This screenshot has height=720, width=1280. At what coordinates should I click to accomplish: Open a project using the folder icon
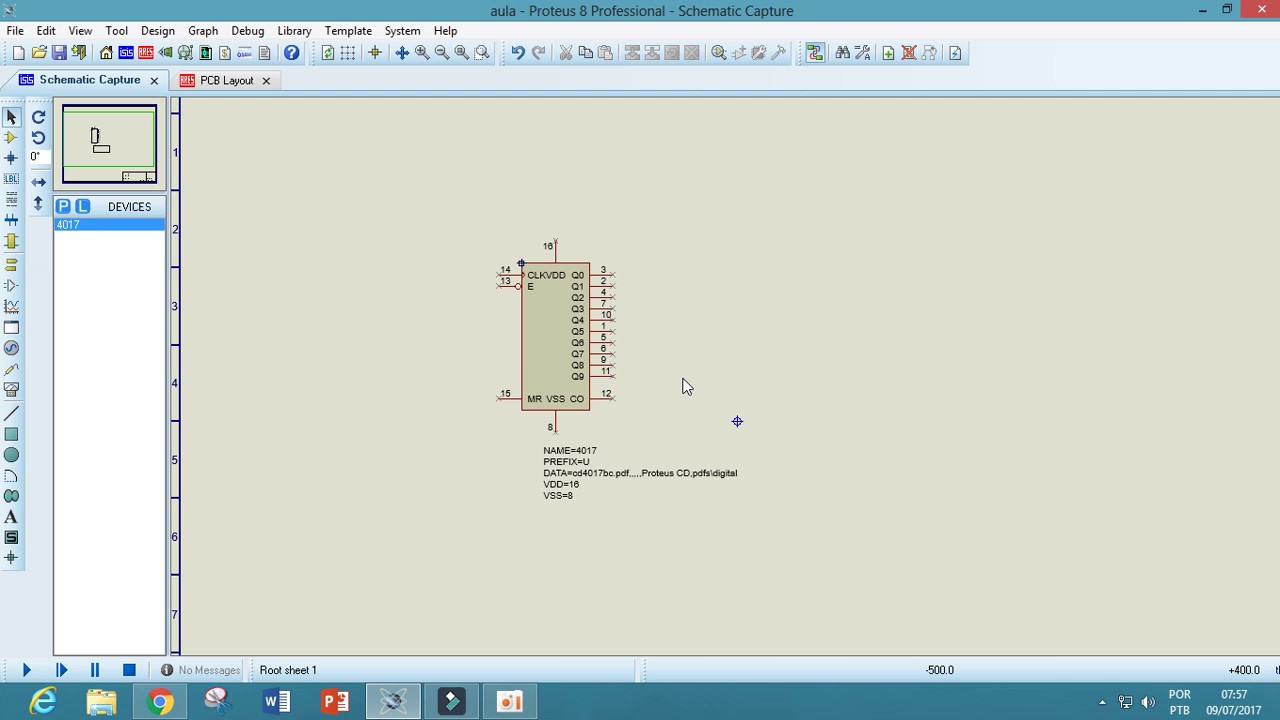click(x=39, y=53)
